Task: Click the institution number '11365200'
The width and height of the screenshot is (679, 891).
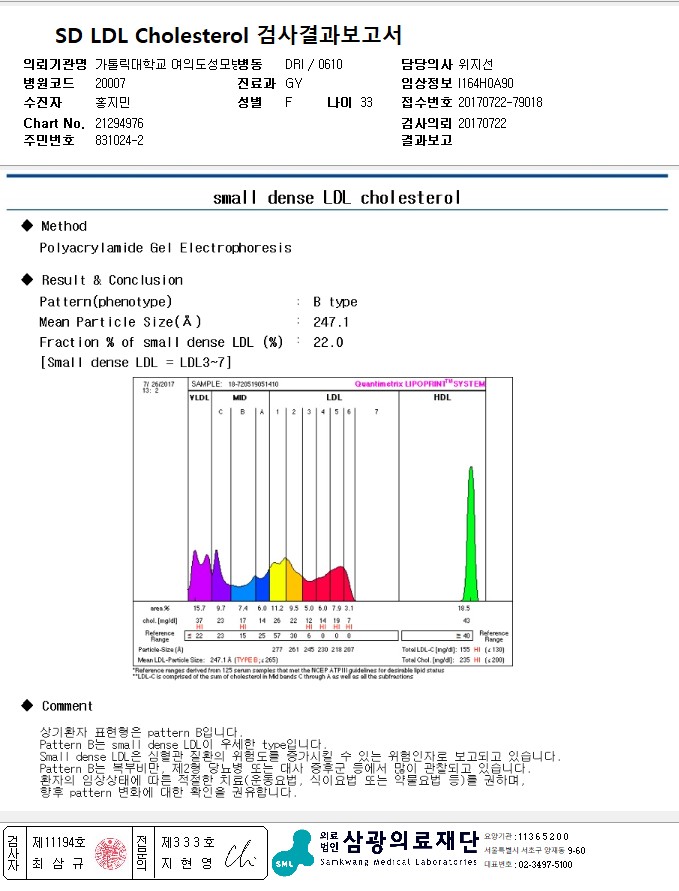Action: tap(543, 836)
